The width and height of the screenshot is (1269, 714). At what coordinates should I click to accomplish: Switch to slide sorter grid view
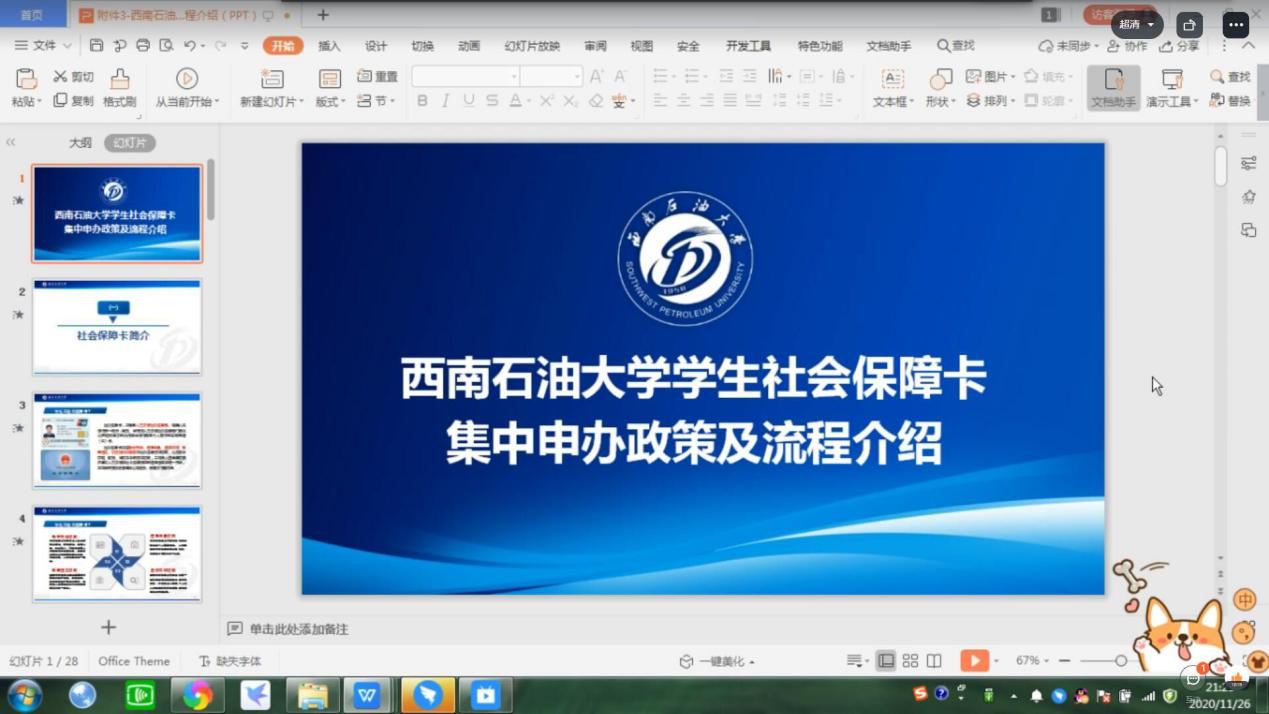point(910,661)
